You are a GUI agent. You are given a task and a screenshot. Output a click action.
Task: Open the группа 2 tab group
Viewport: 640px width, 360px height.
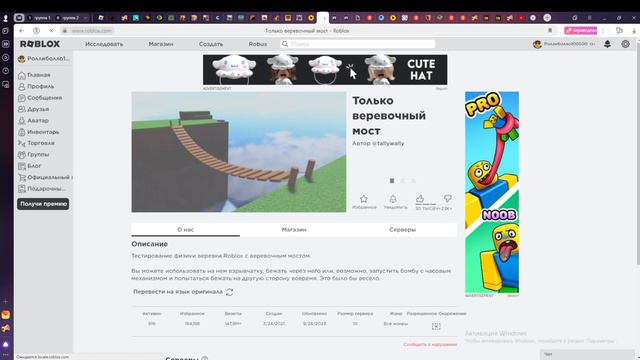click(x=68, y=18)
